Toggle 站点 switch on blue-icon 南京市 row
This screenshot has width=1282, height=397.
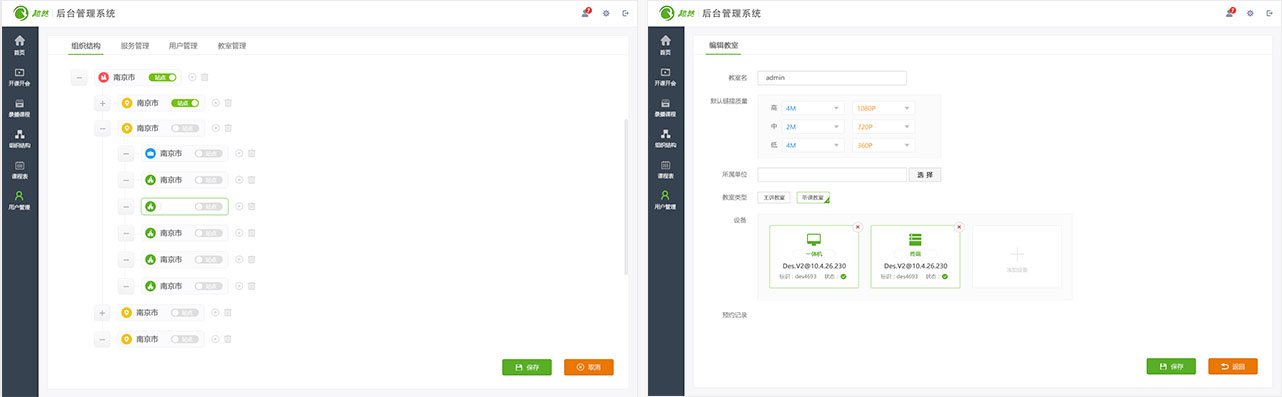click(x=209, y=153)
